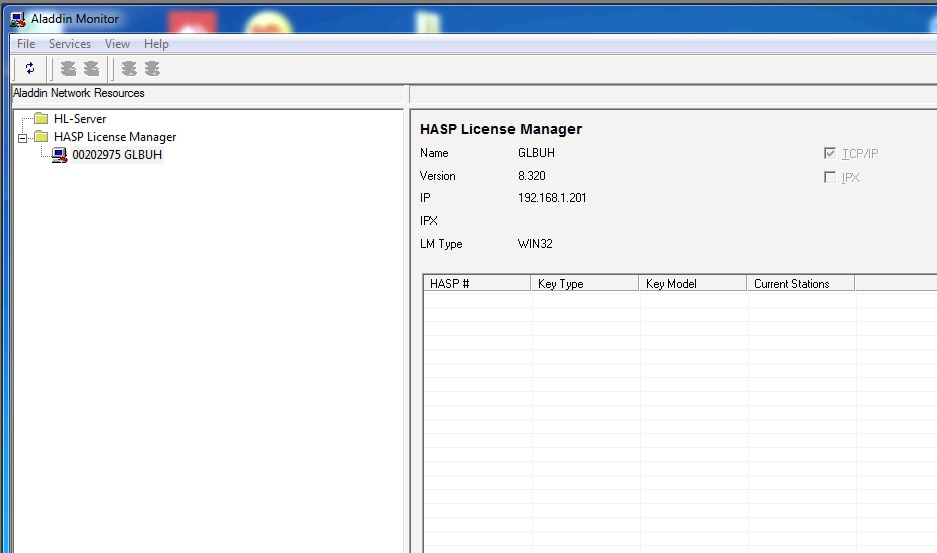The height and width of the screenshot is (553, 937).
Task: Click the Key Type column header
Action: pyautogui.click(x=585, y=283)
